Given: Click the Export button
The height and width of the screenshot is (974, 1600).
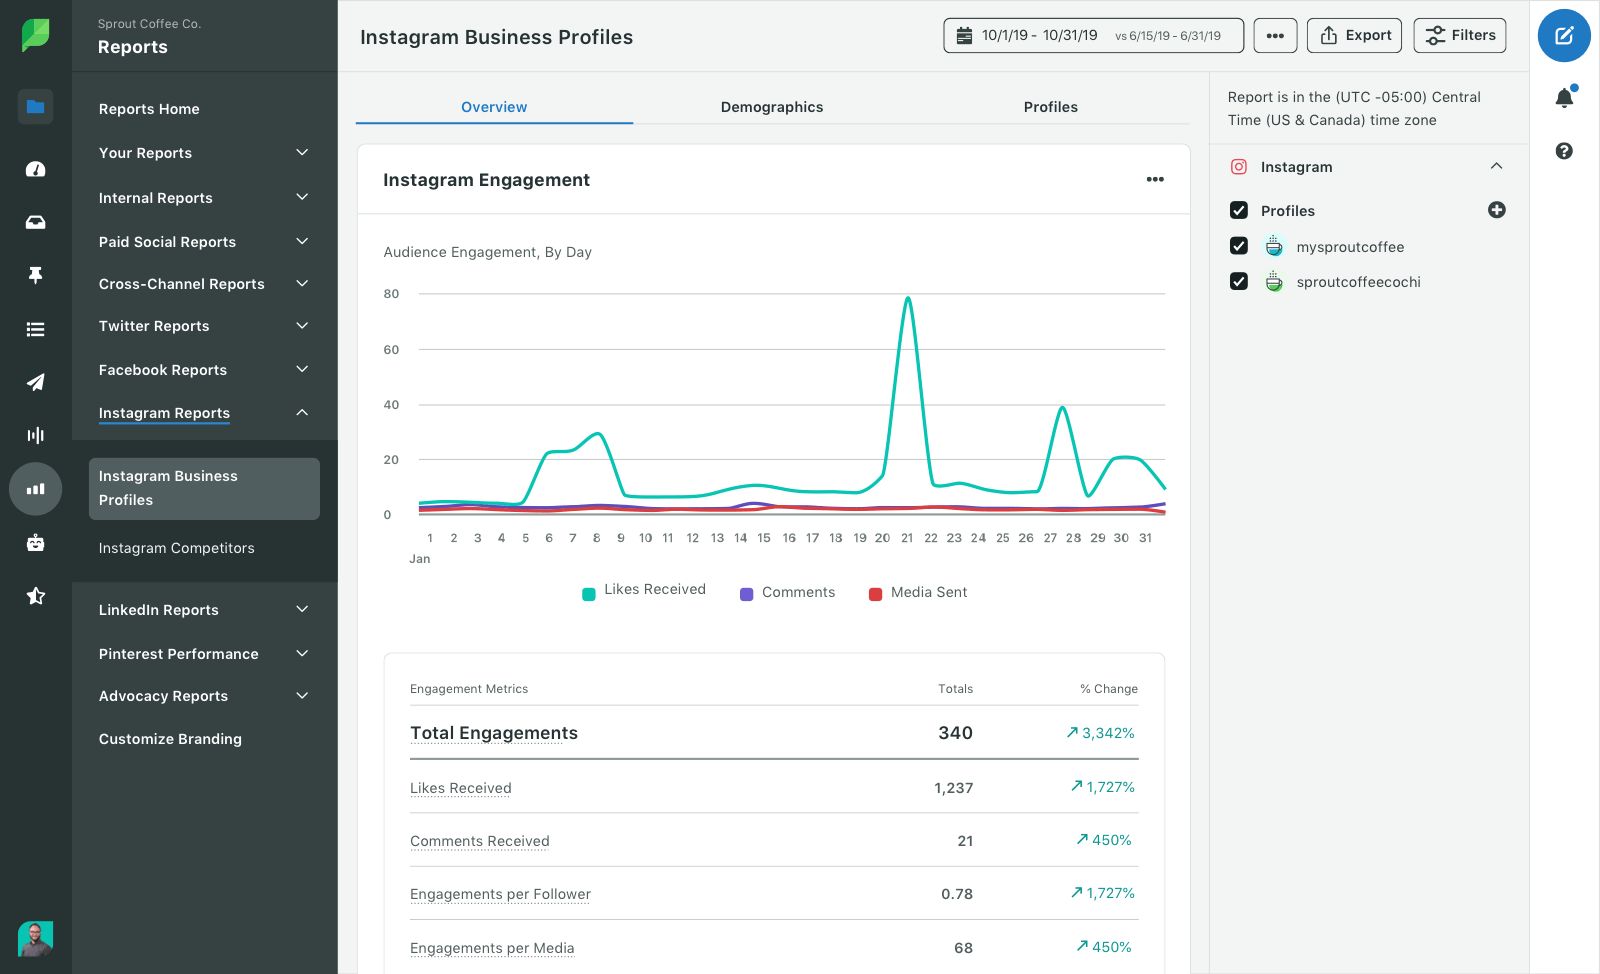Looking at the screenshot, I should pyautogui.click(x=1354, y=36).
